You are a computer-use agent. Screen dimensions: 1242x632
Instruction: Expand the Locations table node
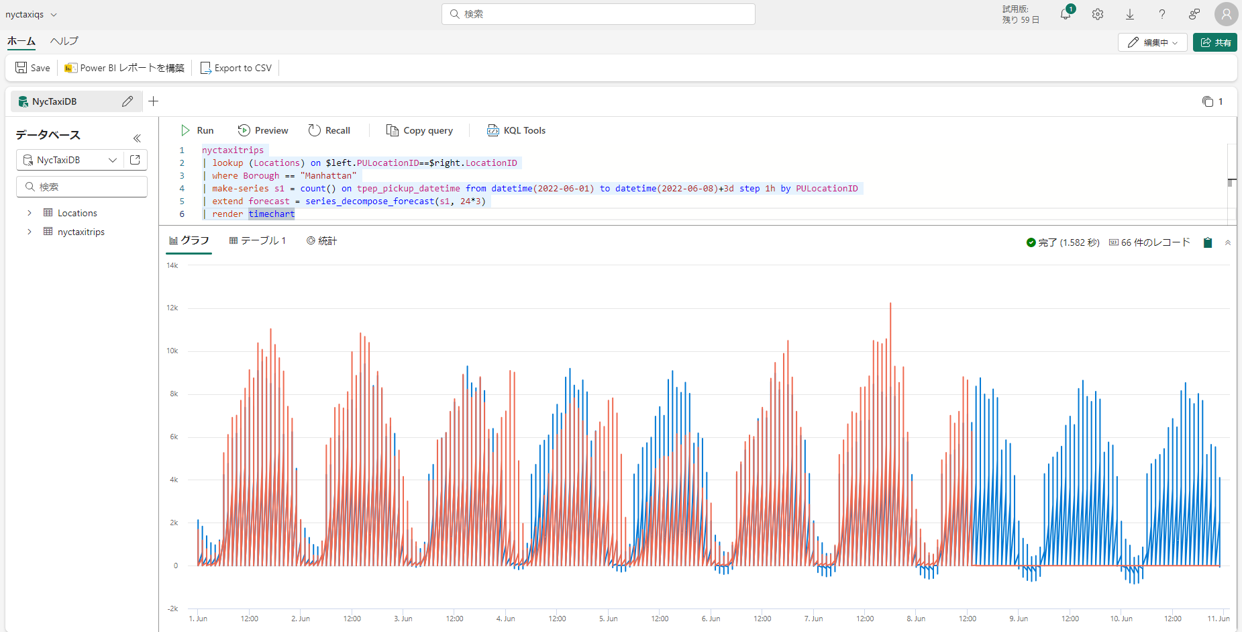[29, 213]
